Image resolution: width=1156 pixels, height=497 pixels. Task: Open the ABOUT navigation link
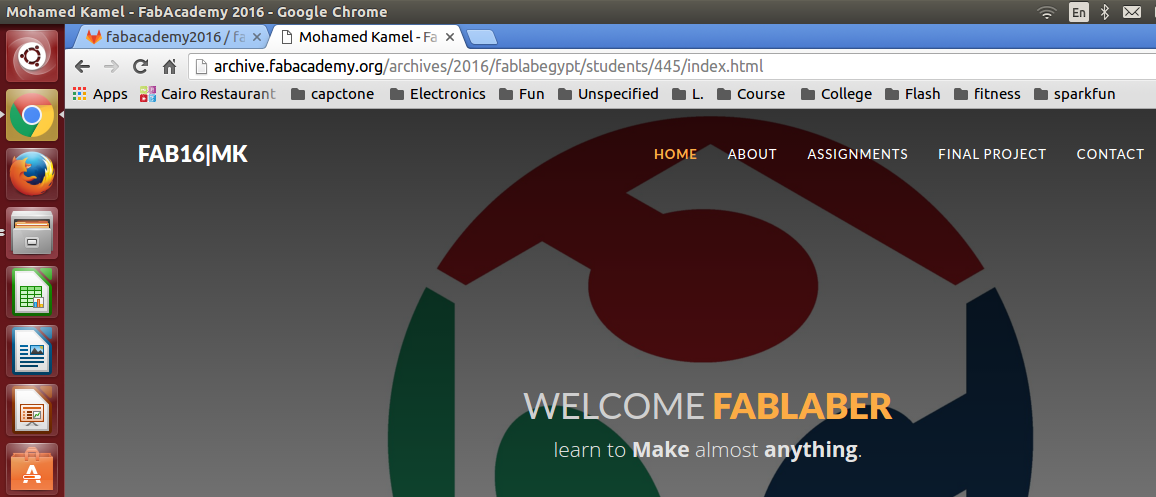coord(752,154)
